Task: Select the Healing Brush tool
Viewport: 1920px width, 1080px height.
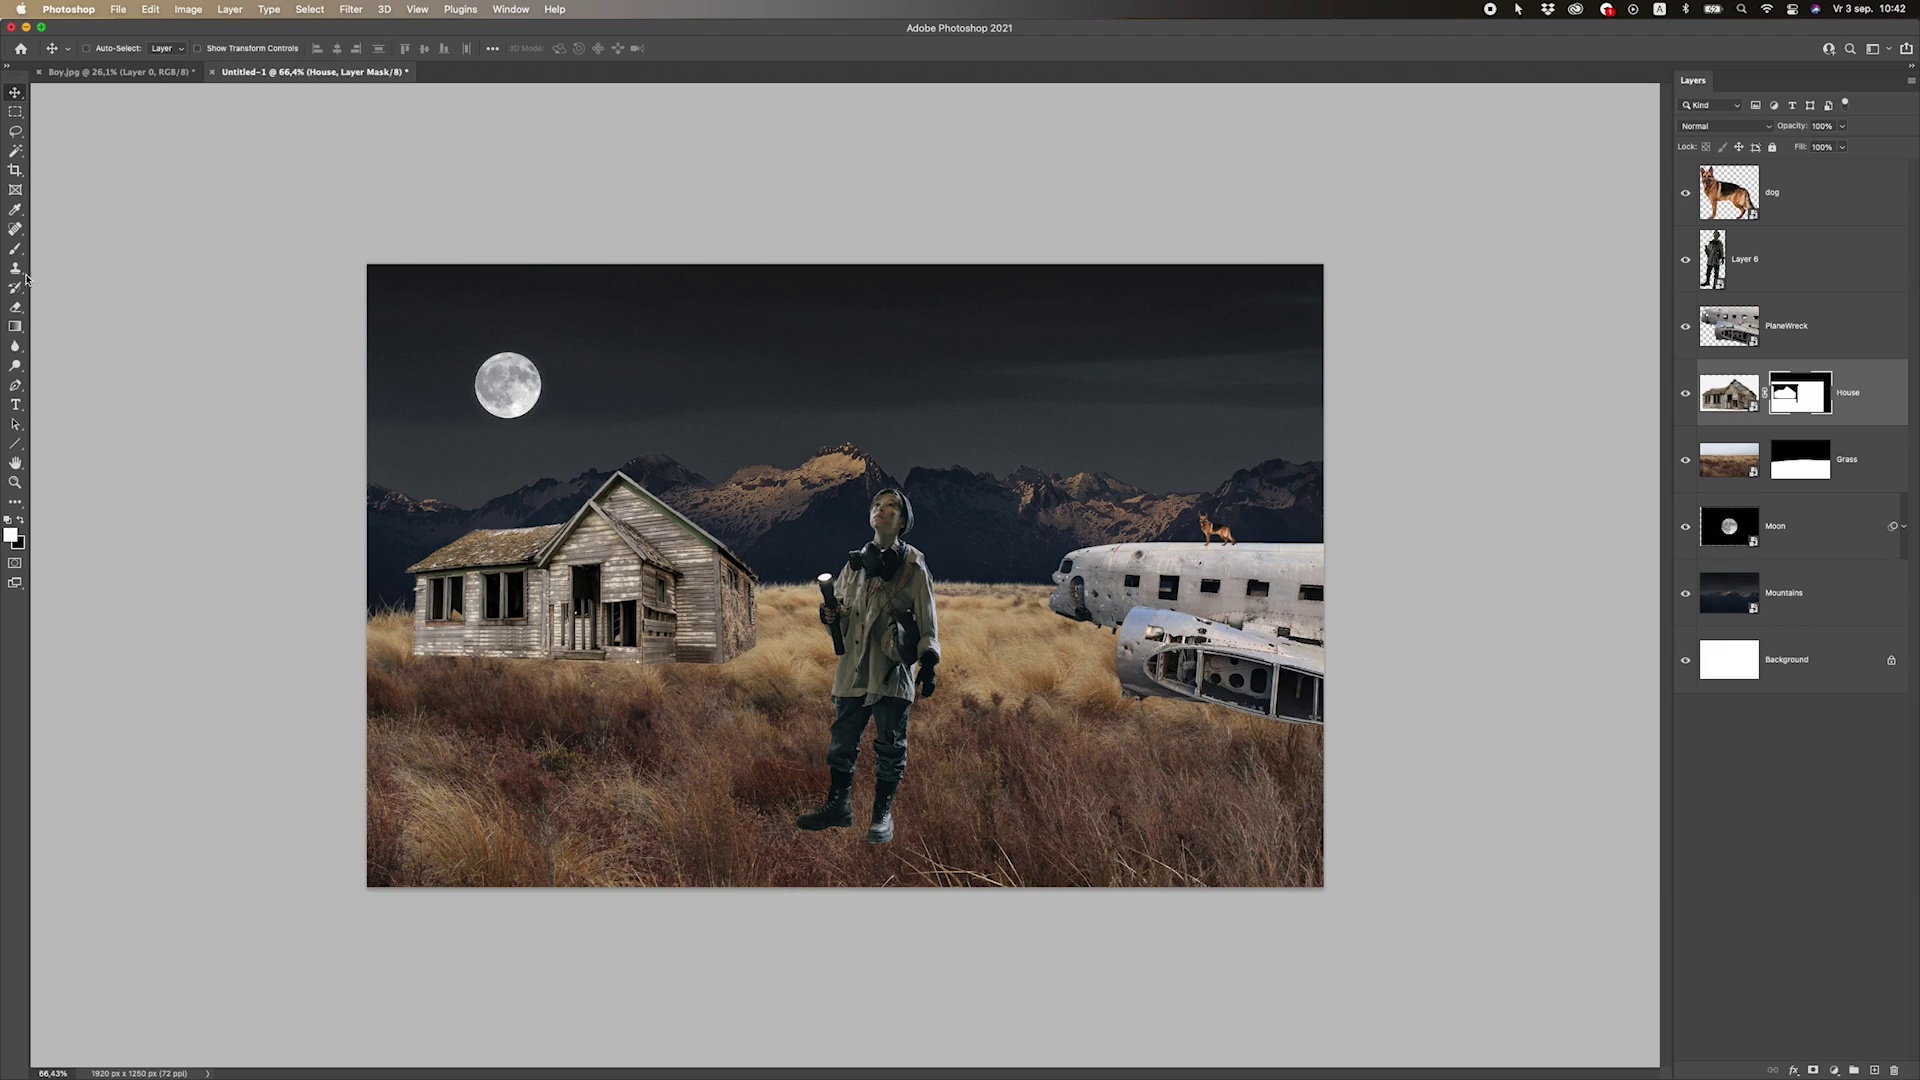Action: point(15,229)
